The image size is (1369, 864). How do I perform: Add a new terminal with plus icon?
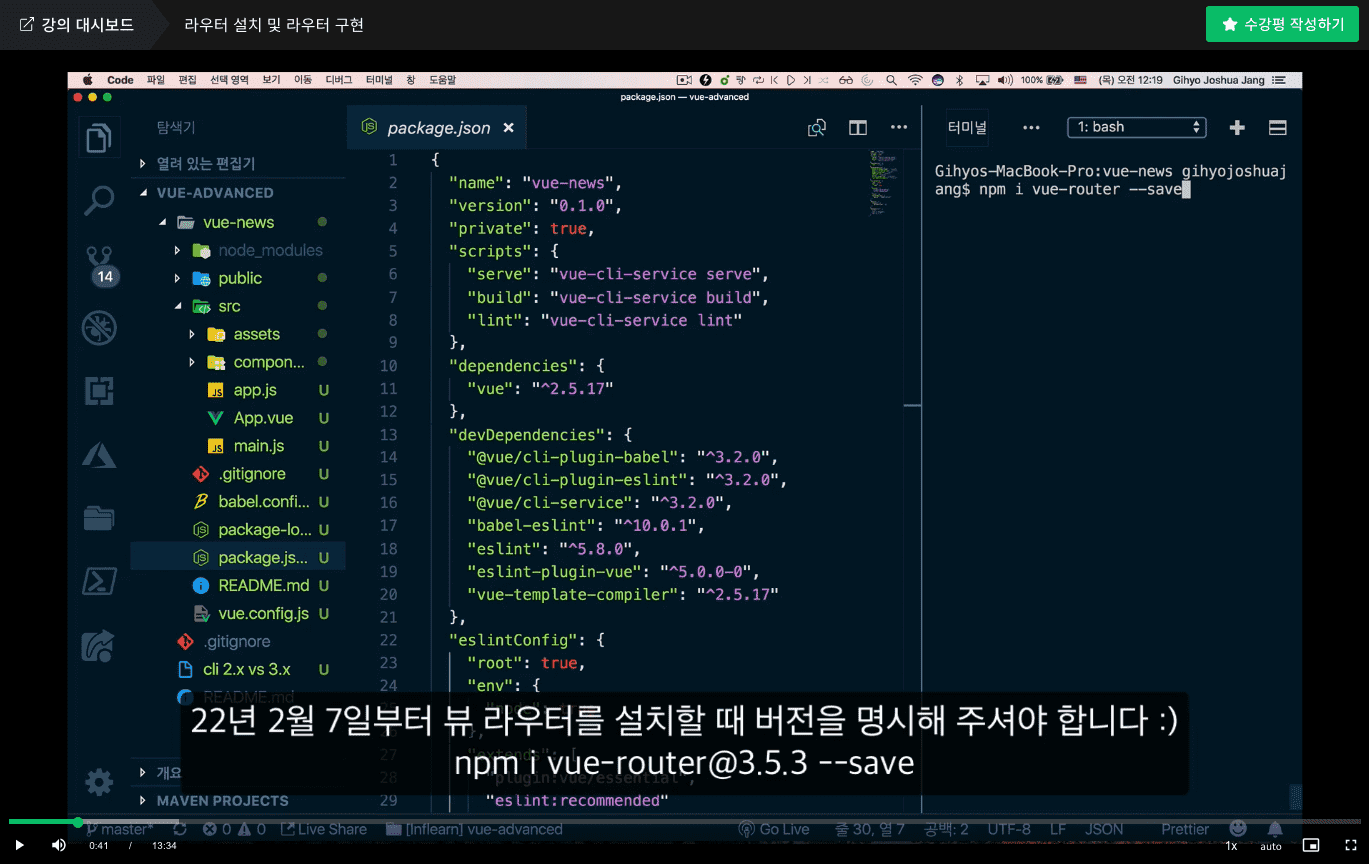point(1237,127)
